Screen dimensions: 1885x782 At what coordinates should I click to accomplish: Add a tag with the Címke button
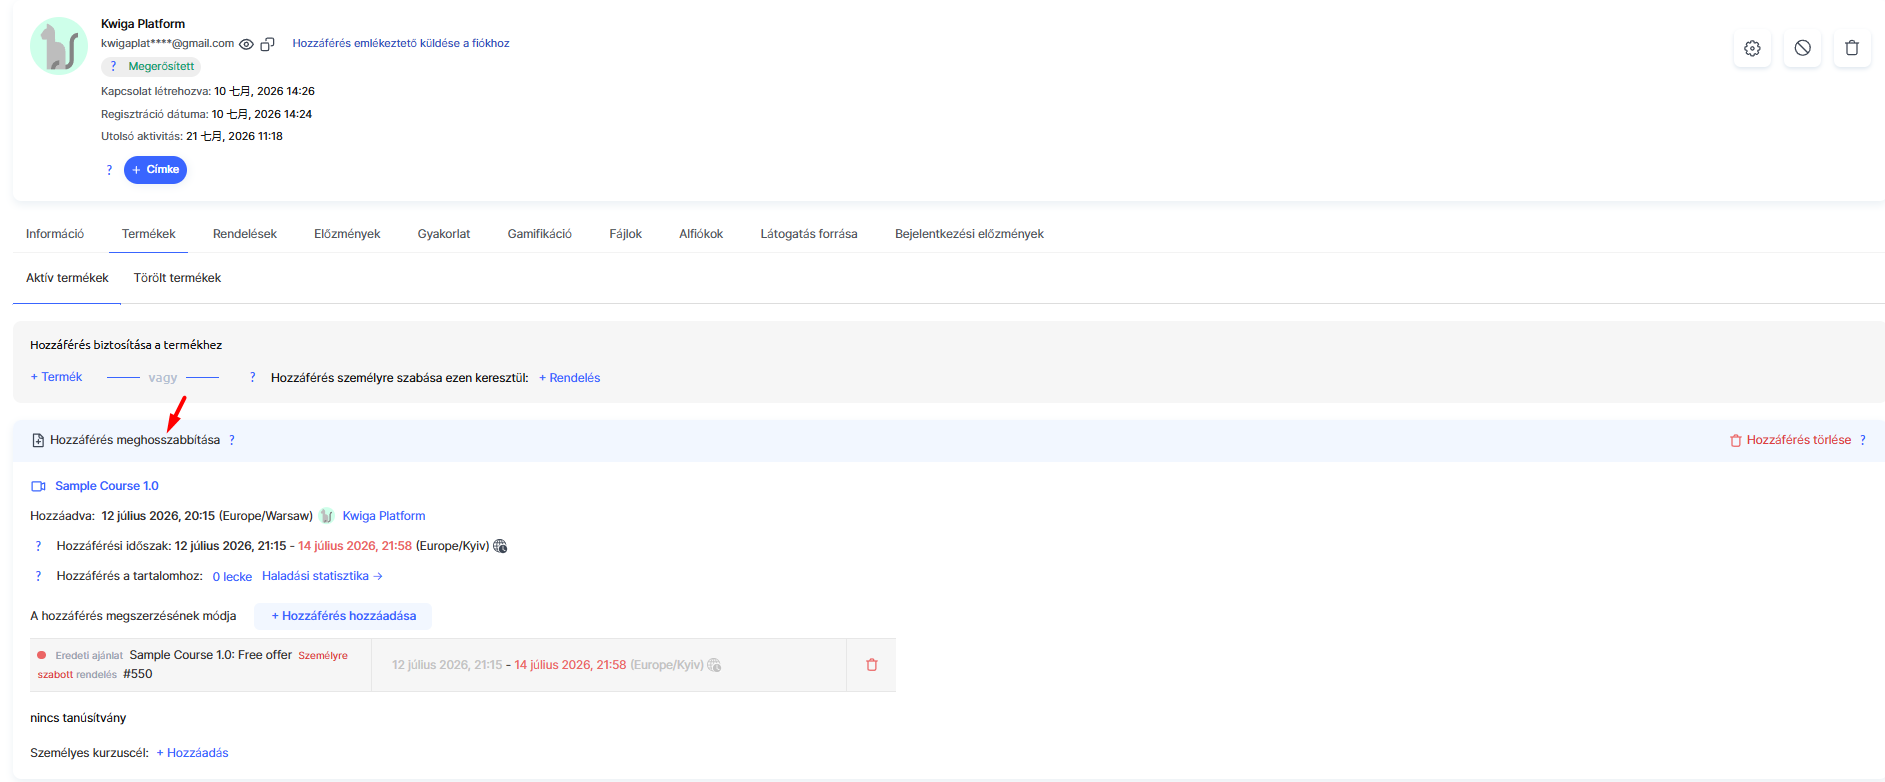click(x=155, y=170)
